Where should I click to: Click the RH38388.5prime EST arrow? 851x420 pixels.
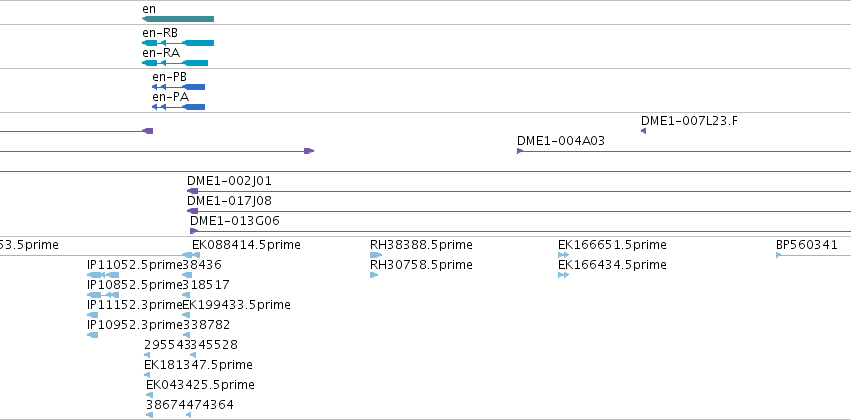tap(376, 255)
